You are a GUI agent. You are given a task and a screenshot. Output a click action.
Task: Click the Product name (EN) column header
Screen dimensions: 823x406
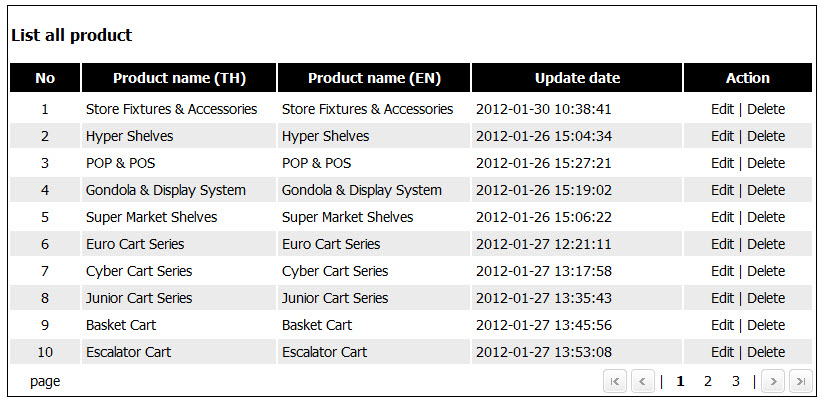click(374, 78)
